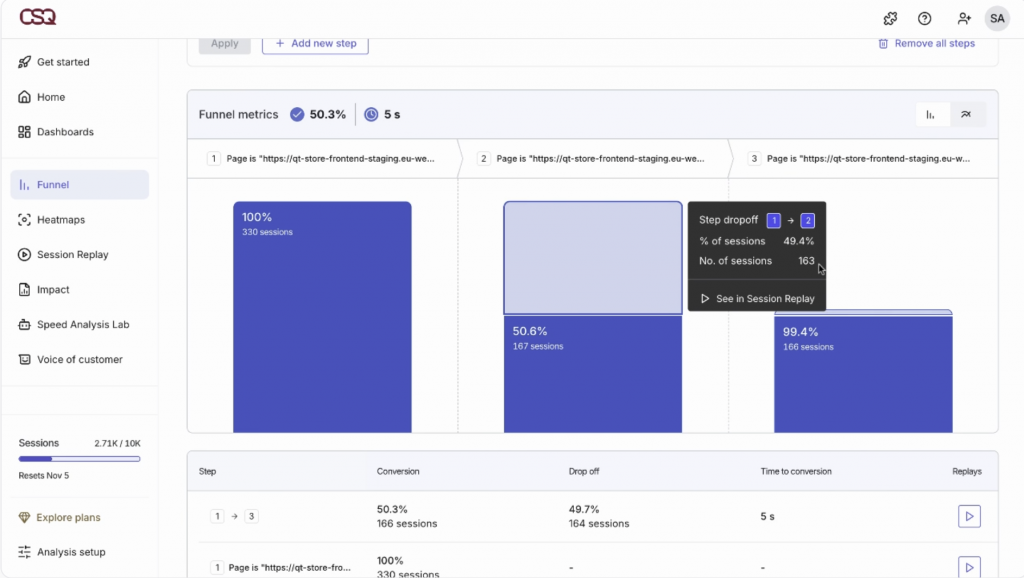Open the integrations puzzle icon

(x=890, y=18)
